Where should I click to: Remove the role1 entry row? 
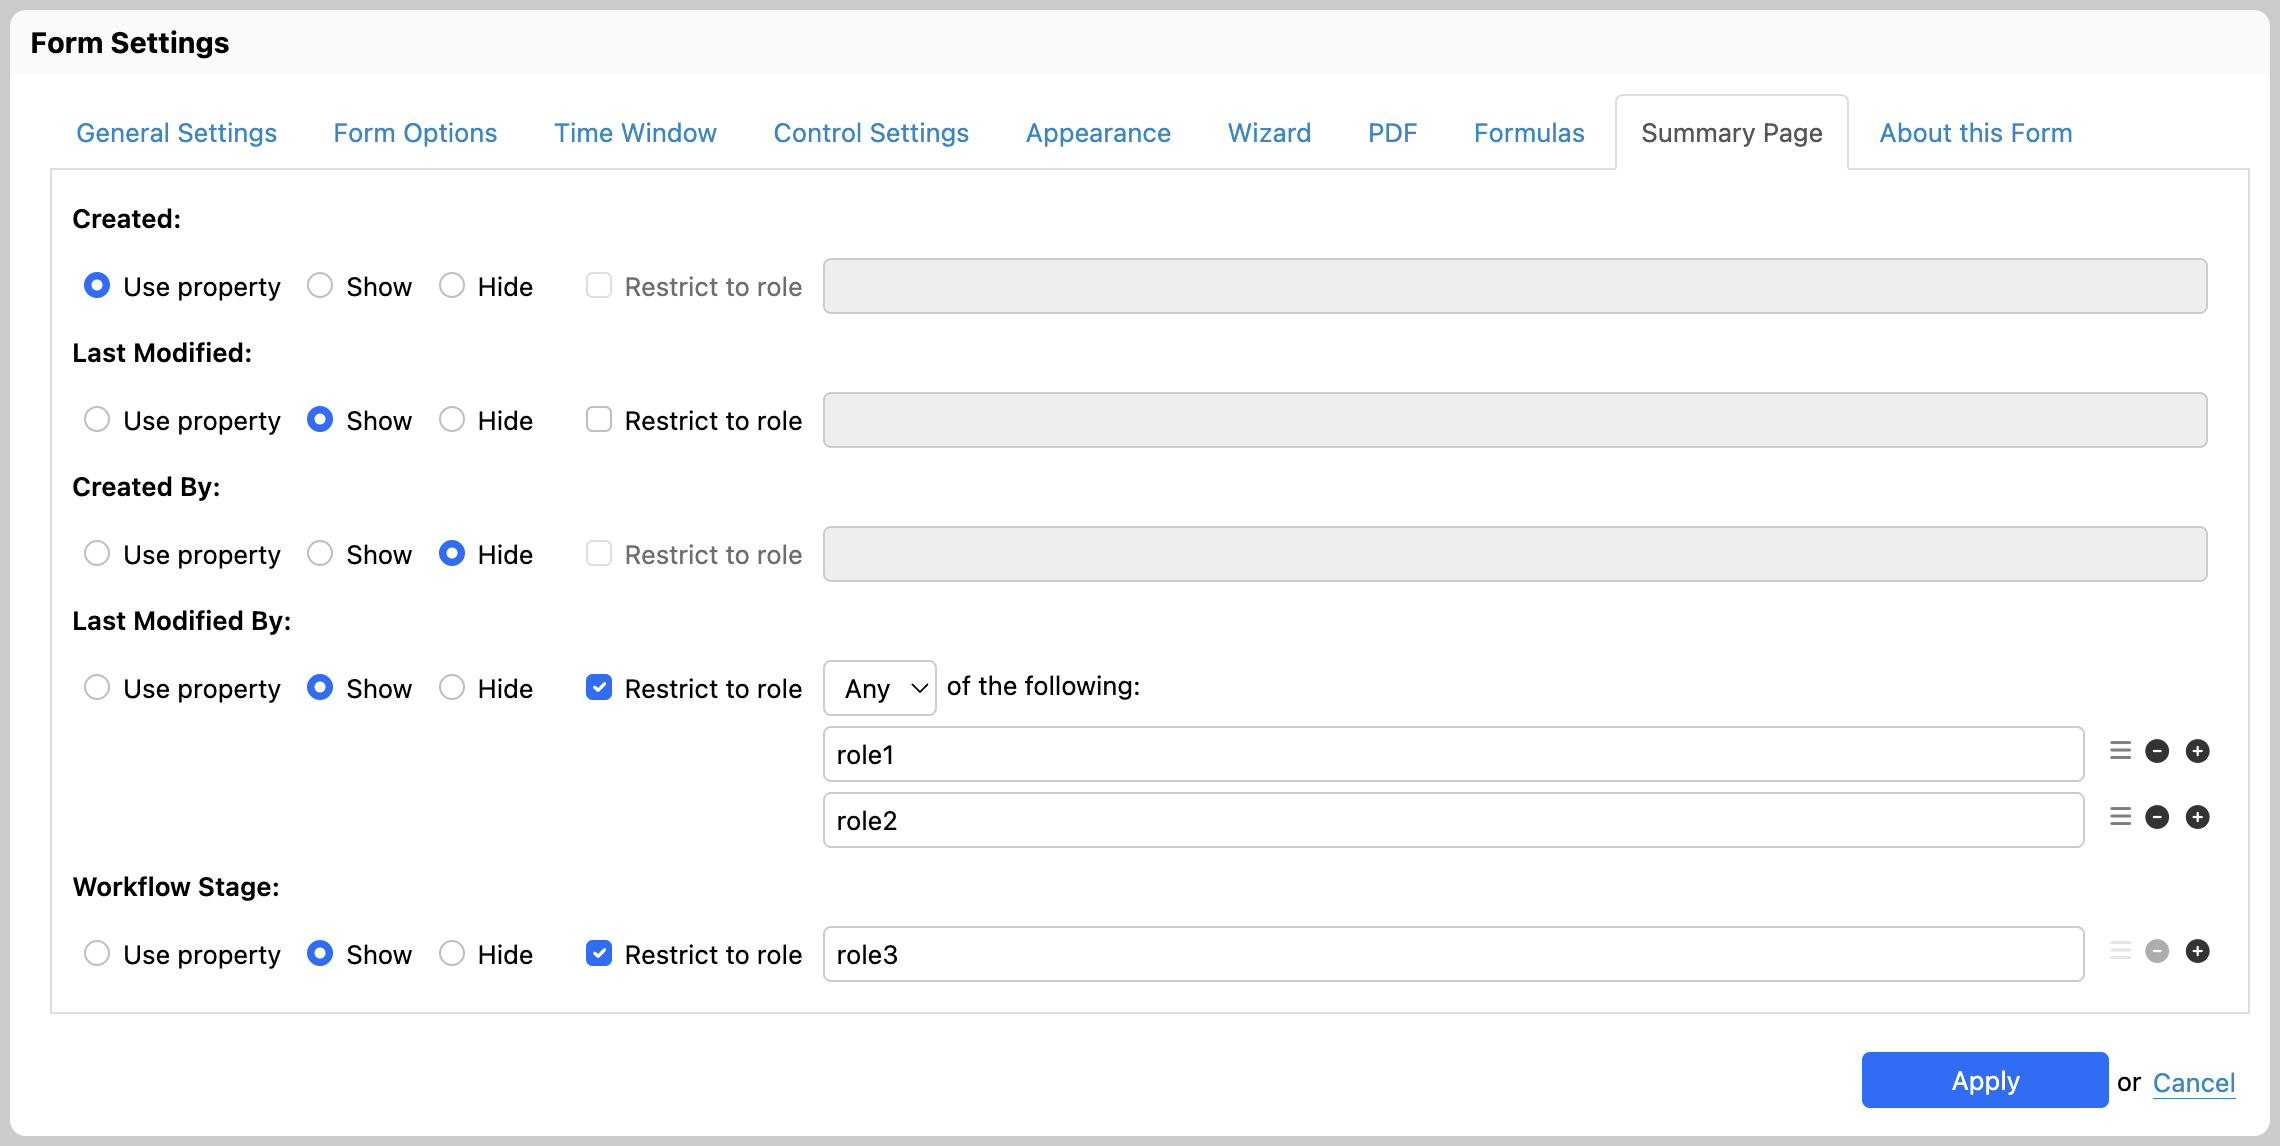[x=2157, y=751]
